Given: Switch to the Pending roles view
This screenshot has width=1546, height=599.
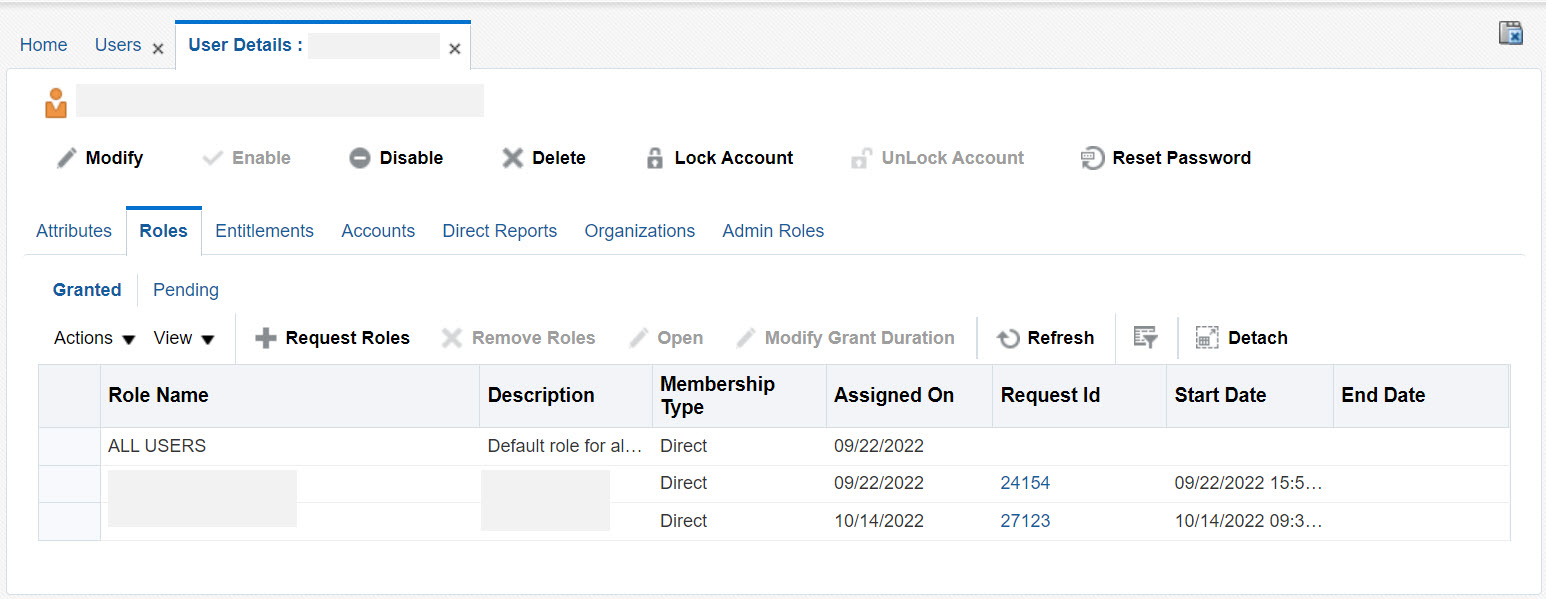Looking at the screenshot, I should tap(186, 289).
